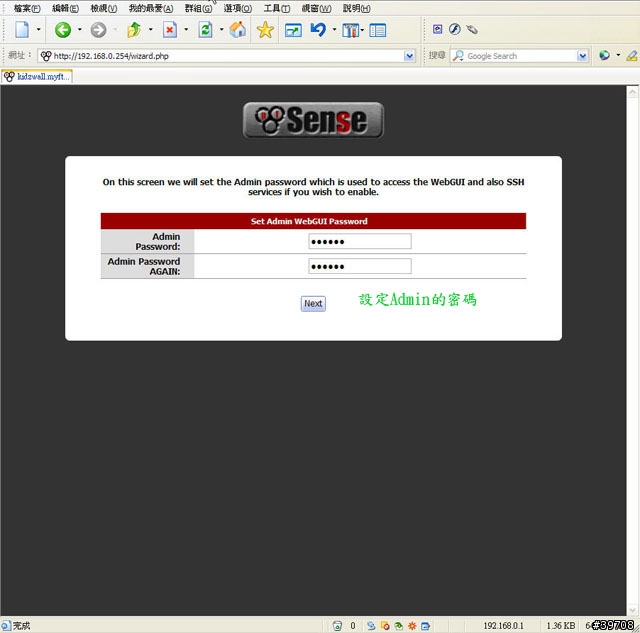
Task: Open the 檢視(V) menu
Action: pyautogui.click(x=104, y=8)
